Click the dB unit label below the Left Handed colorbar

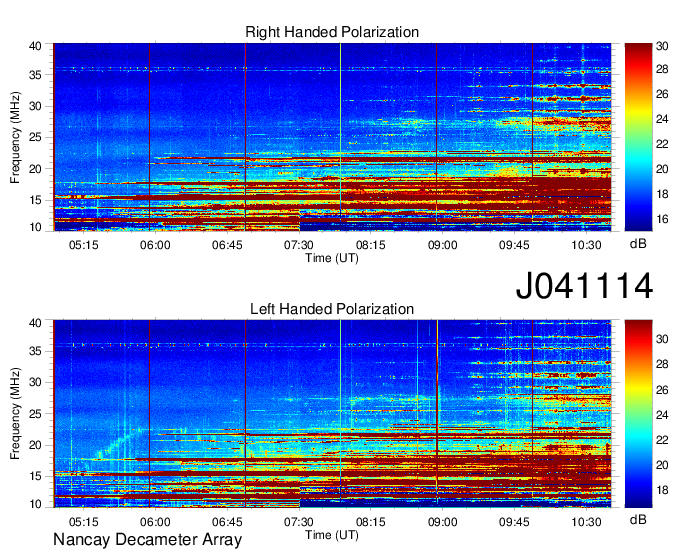[638, 520]
